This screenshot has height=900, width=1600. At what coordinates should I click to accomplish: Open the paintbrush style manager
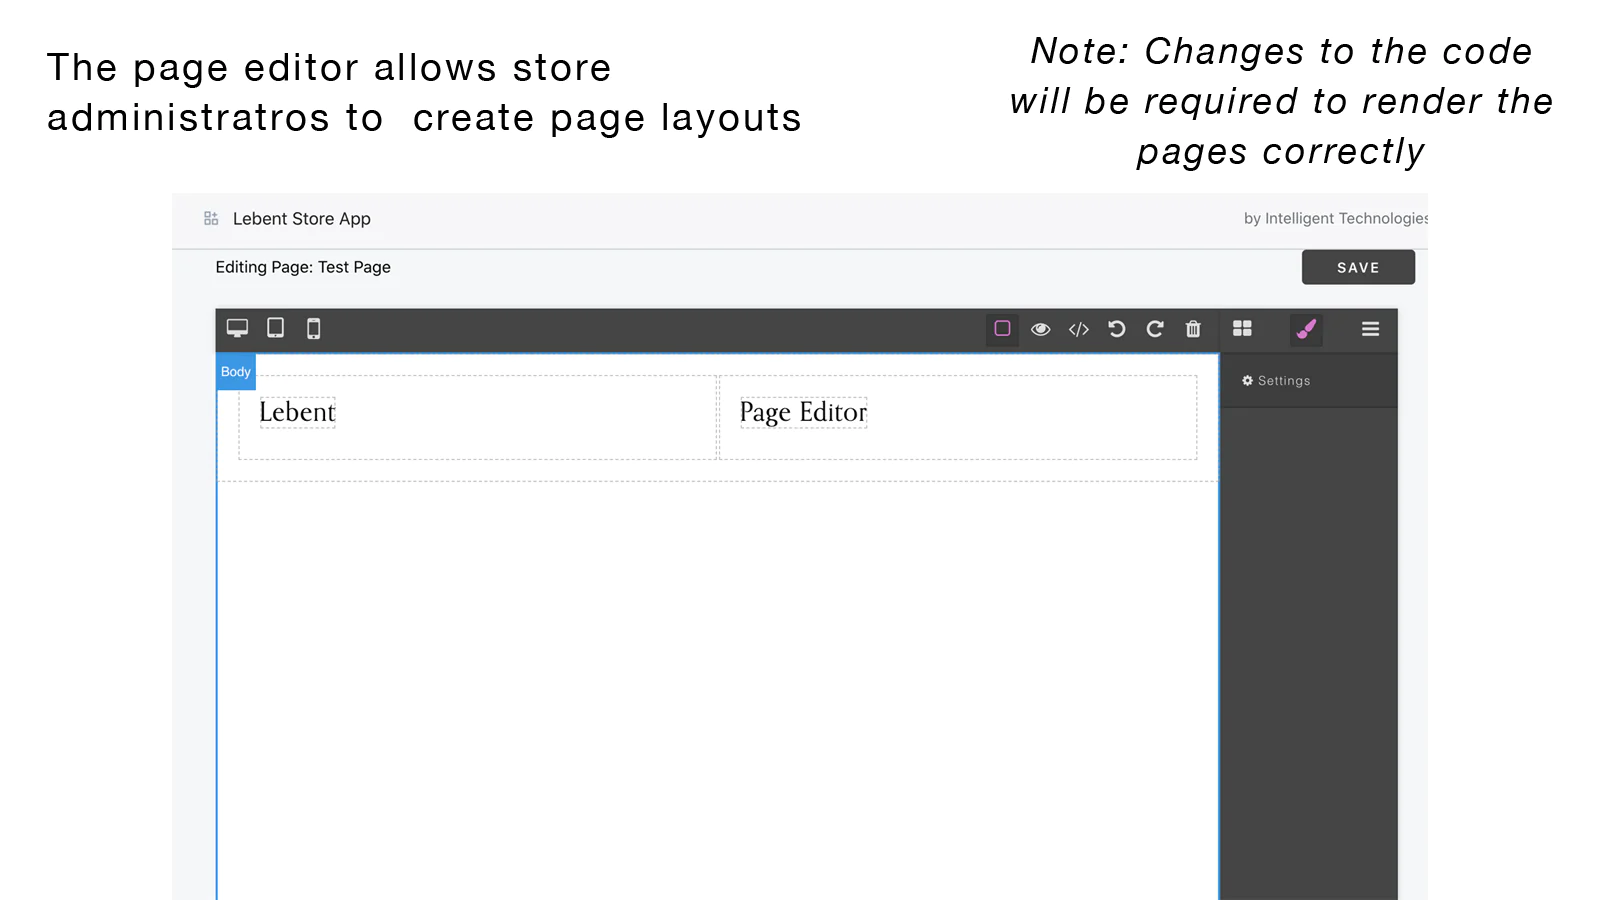[1306, 329]
